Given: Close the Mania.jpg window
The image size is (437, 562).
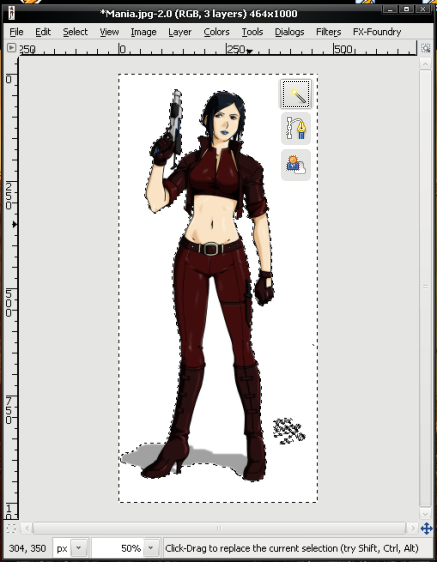Looking at the screenshot, I should (423, 10).
